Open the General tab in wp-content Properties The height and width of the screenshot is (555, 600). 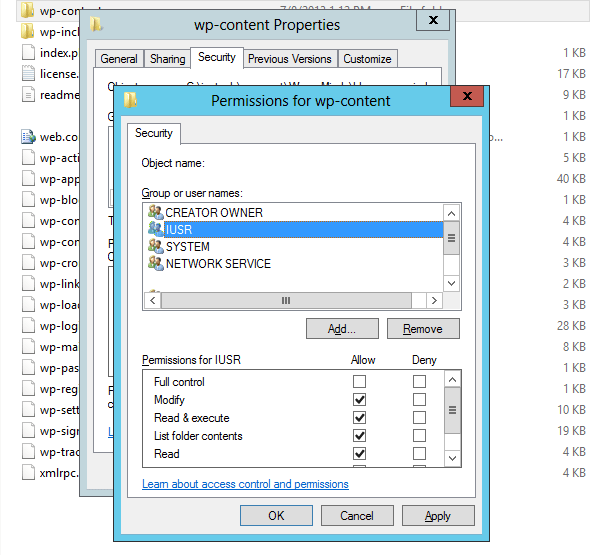click(x=119, y=59)
